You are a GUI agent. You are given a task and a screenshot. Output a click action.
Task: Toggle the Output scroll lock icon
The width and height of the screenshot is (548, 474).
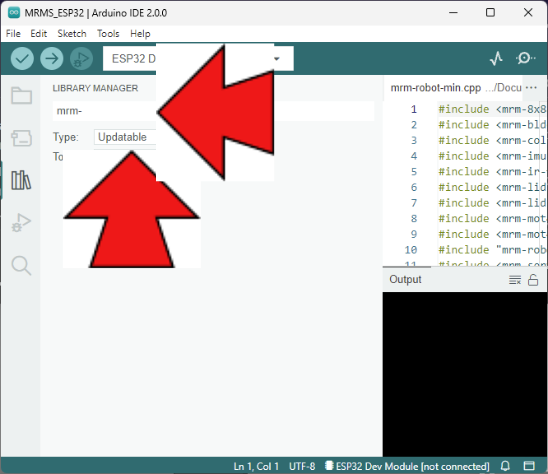click(533, 280)
